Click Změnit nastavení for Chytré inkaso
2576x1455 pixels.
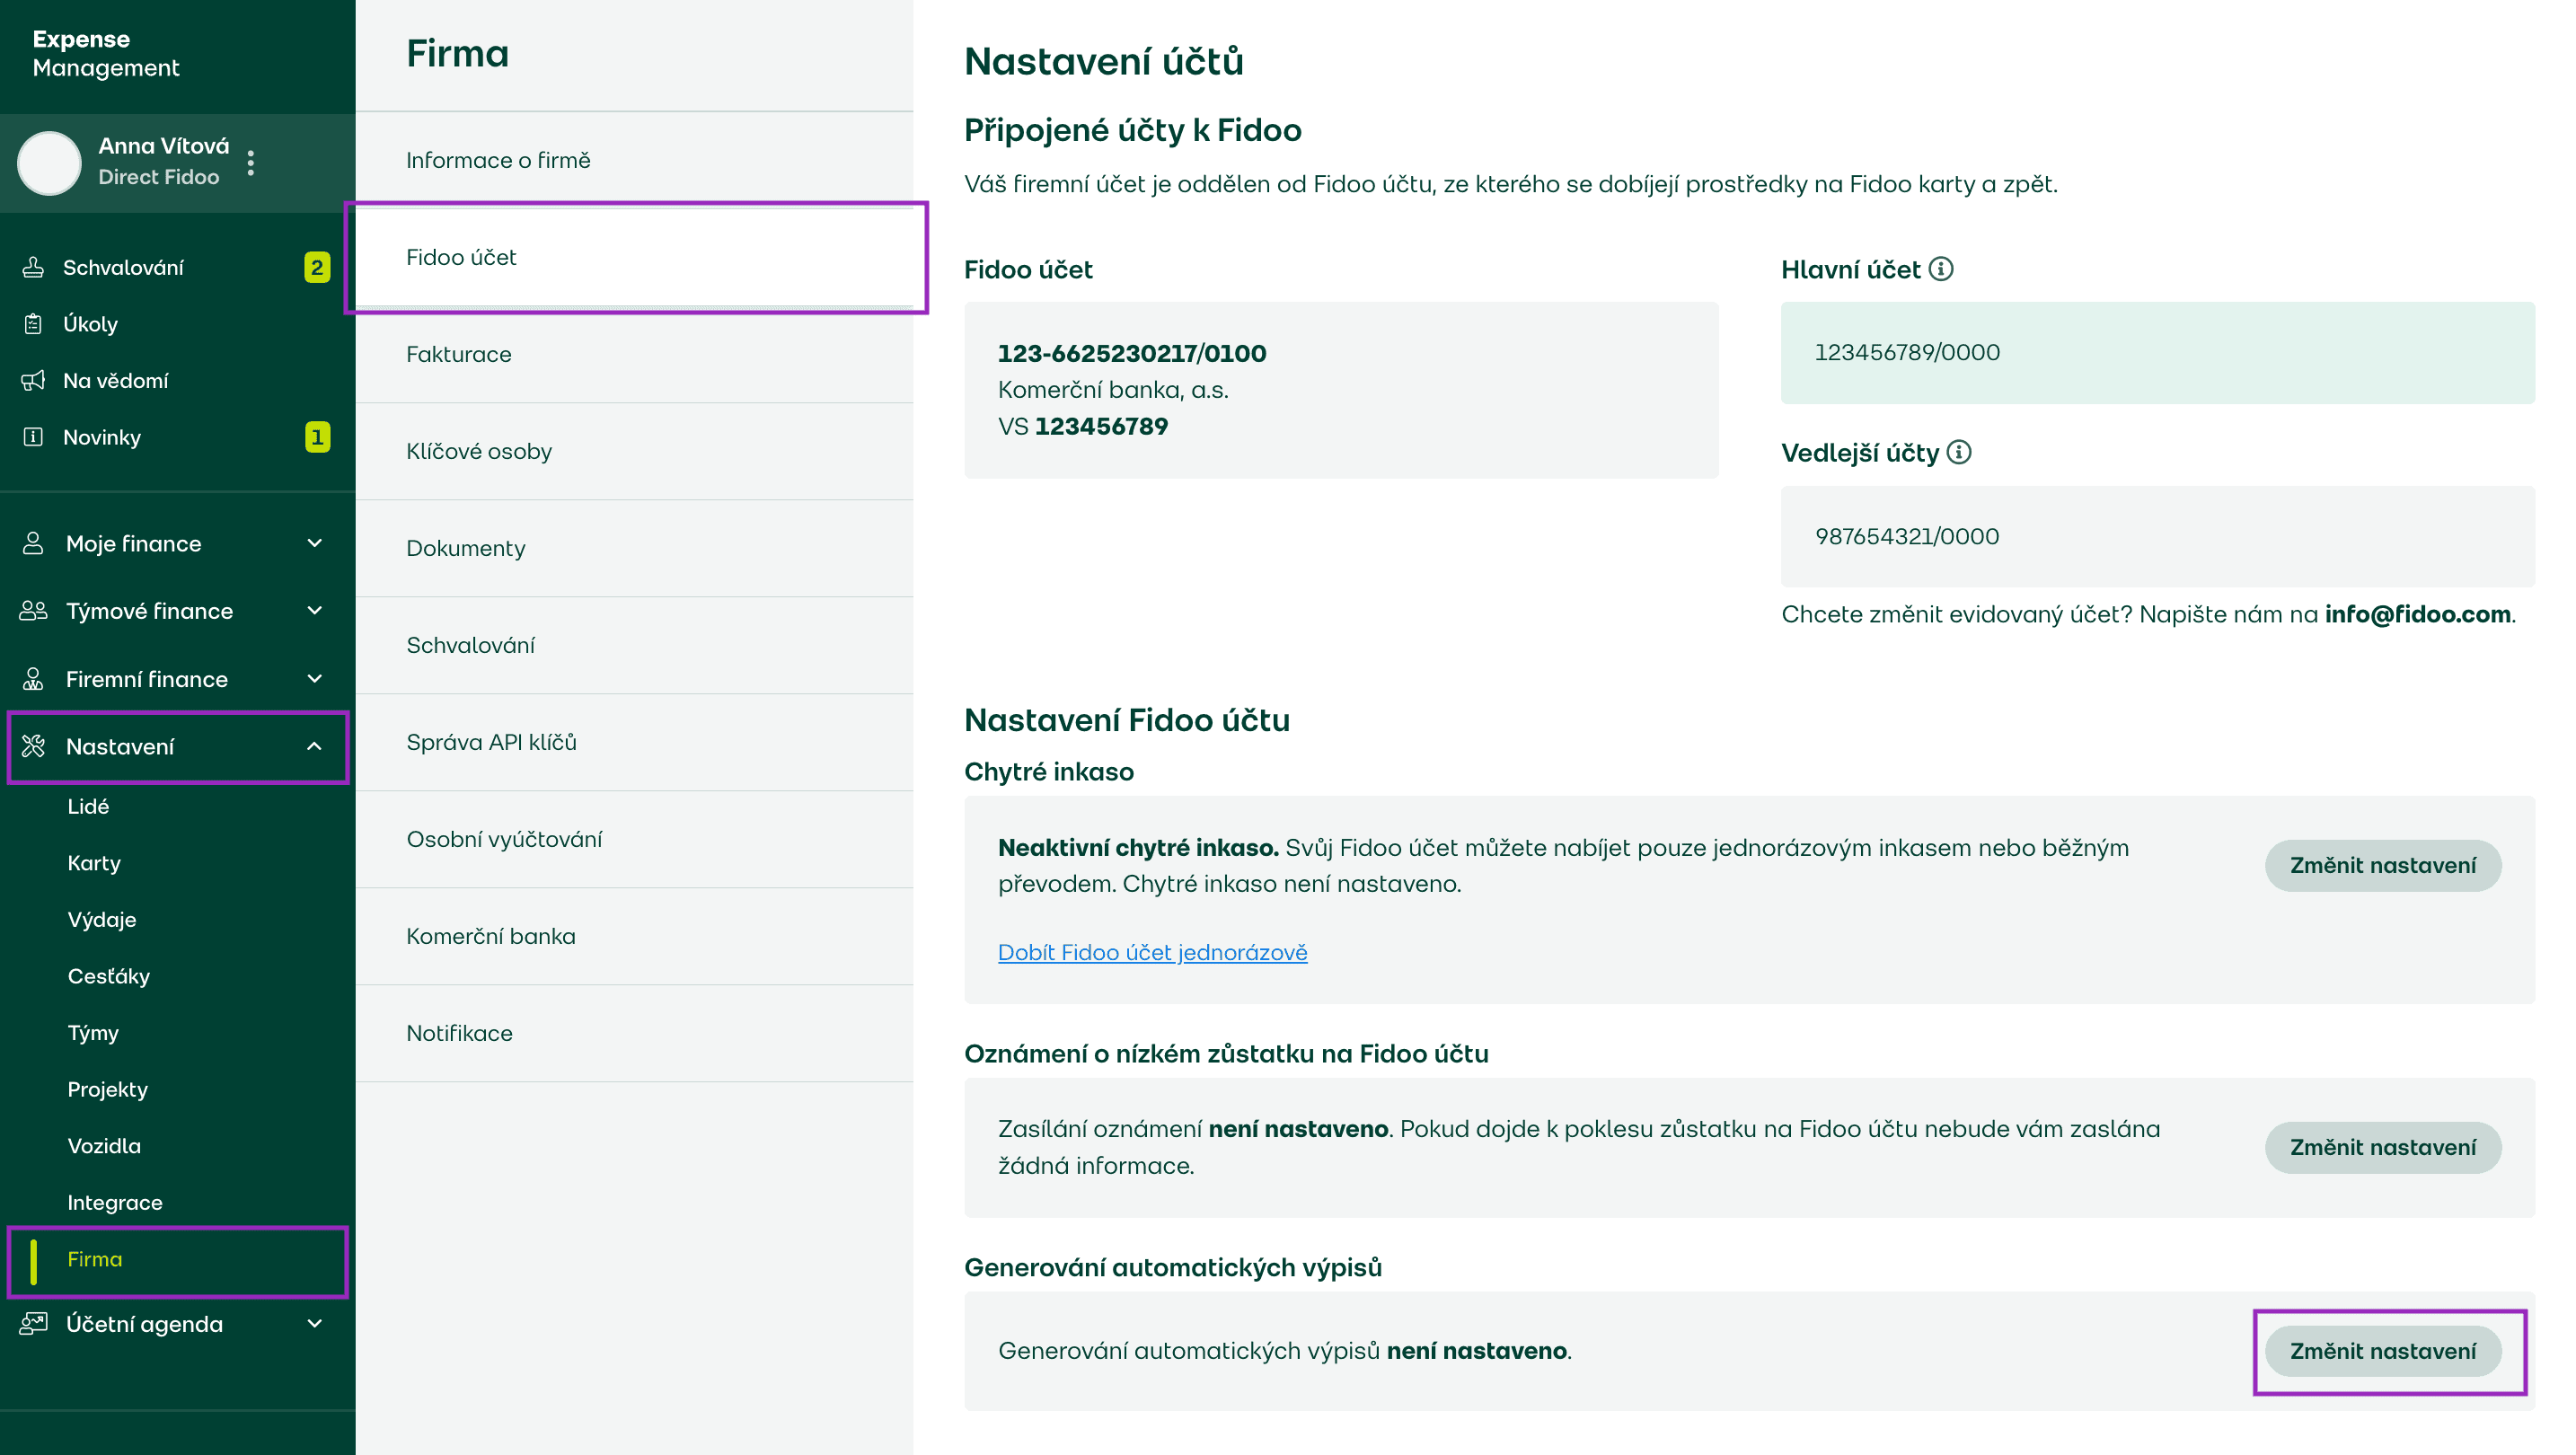click(x=2382, y=865)
